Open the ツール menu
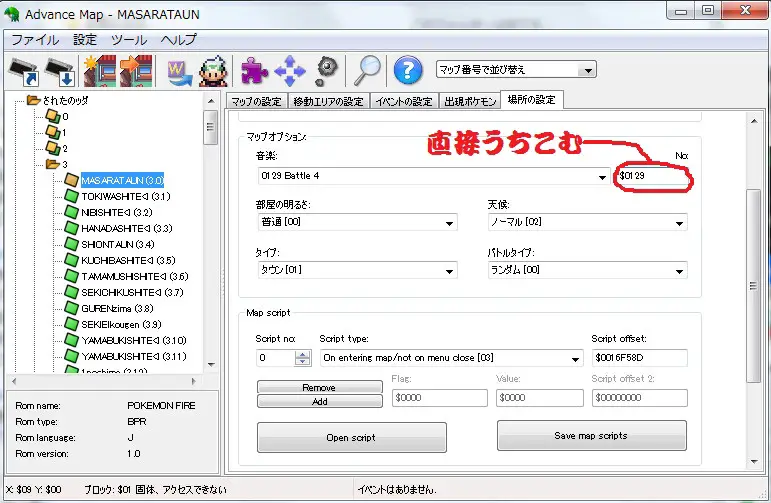 point(128,40)
